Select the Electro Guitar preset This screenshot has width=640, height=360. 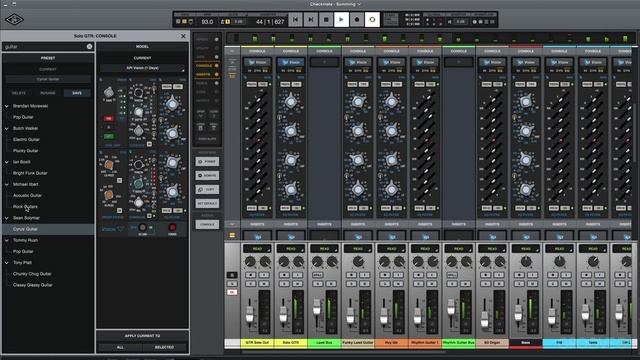(26, 140)
